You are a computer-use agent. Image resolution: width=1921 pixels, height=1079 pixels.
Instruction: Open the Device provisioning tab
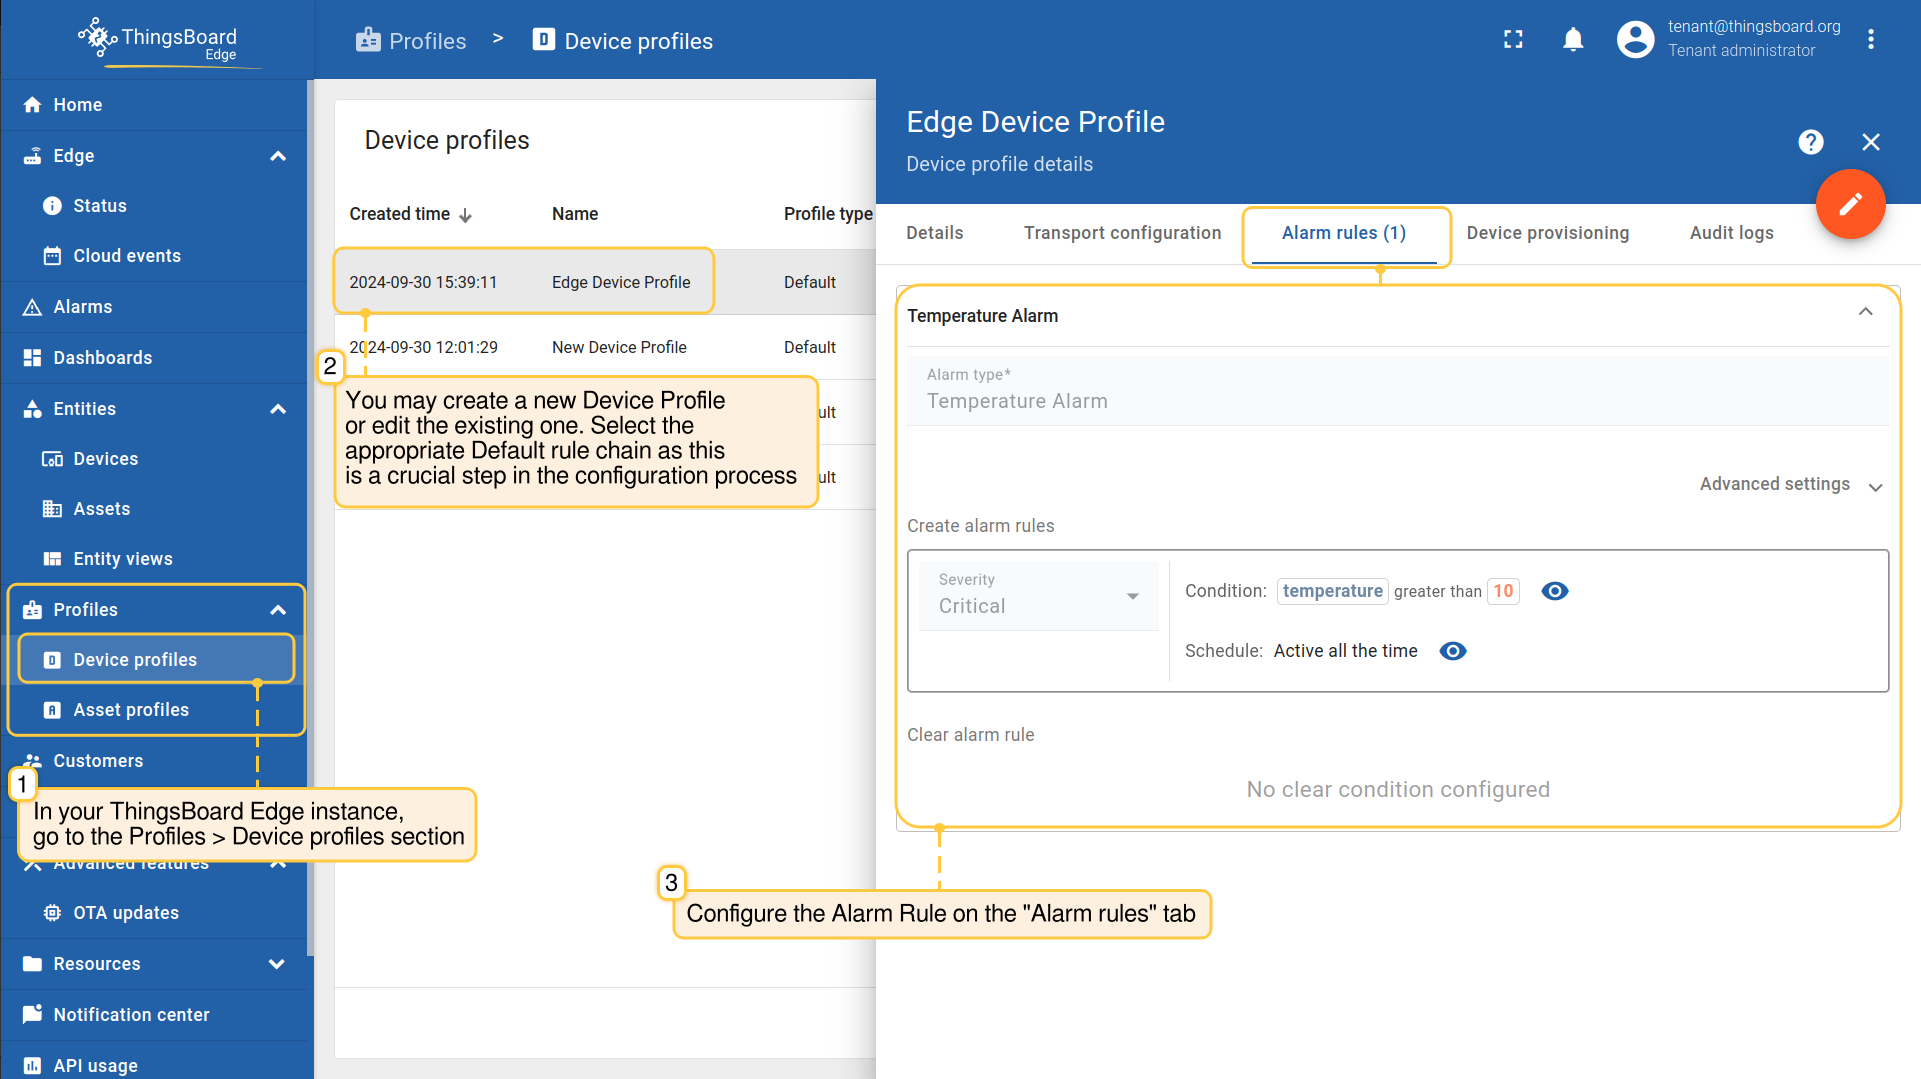[x=1547, y=233]
